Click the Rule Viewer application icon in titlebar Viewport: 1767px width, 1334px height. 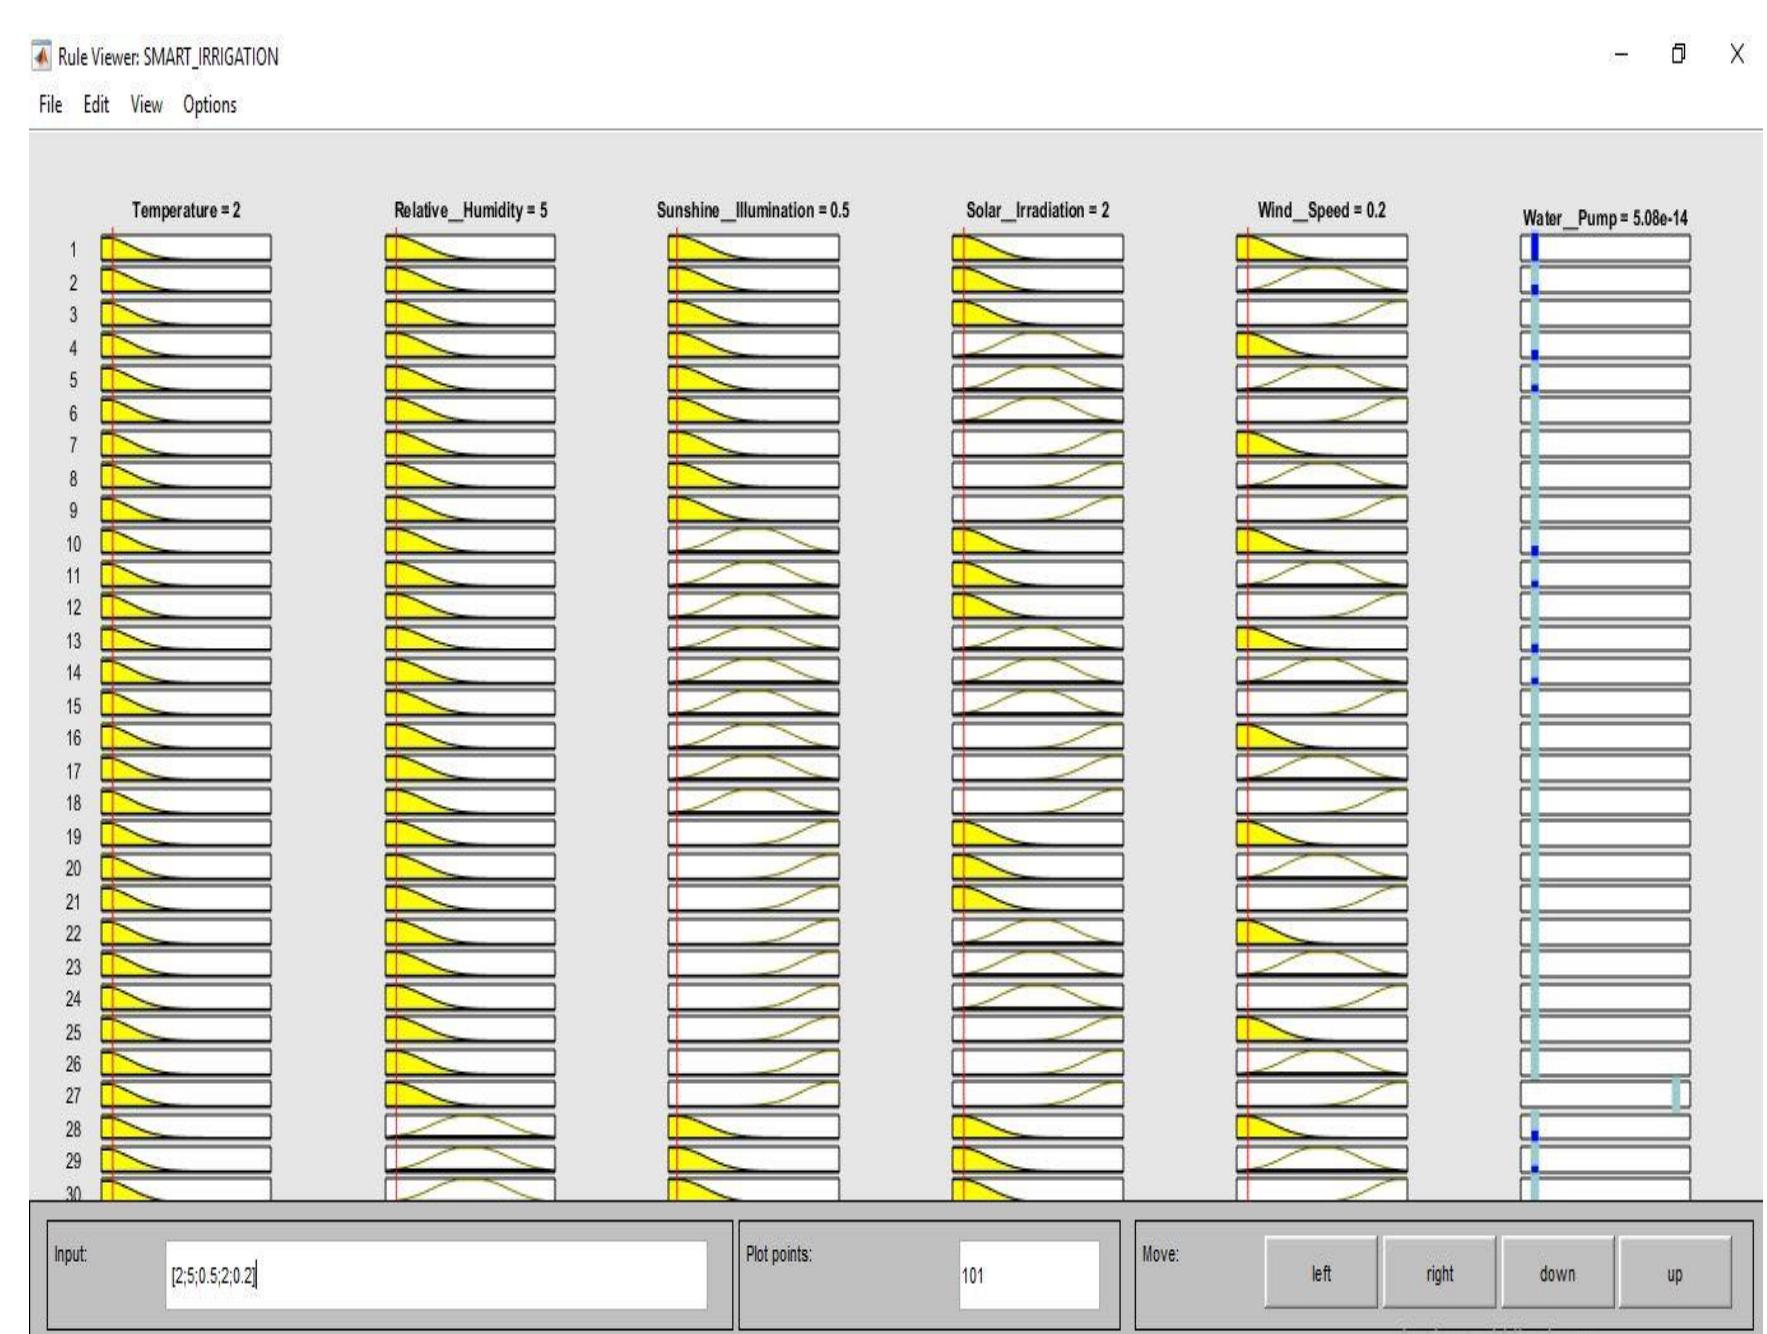(x=41, y=59)
